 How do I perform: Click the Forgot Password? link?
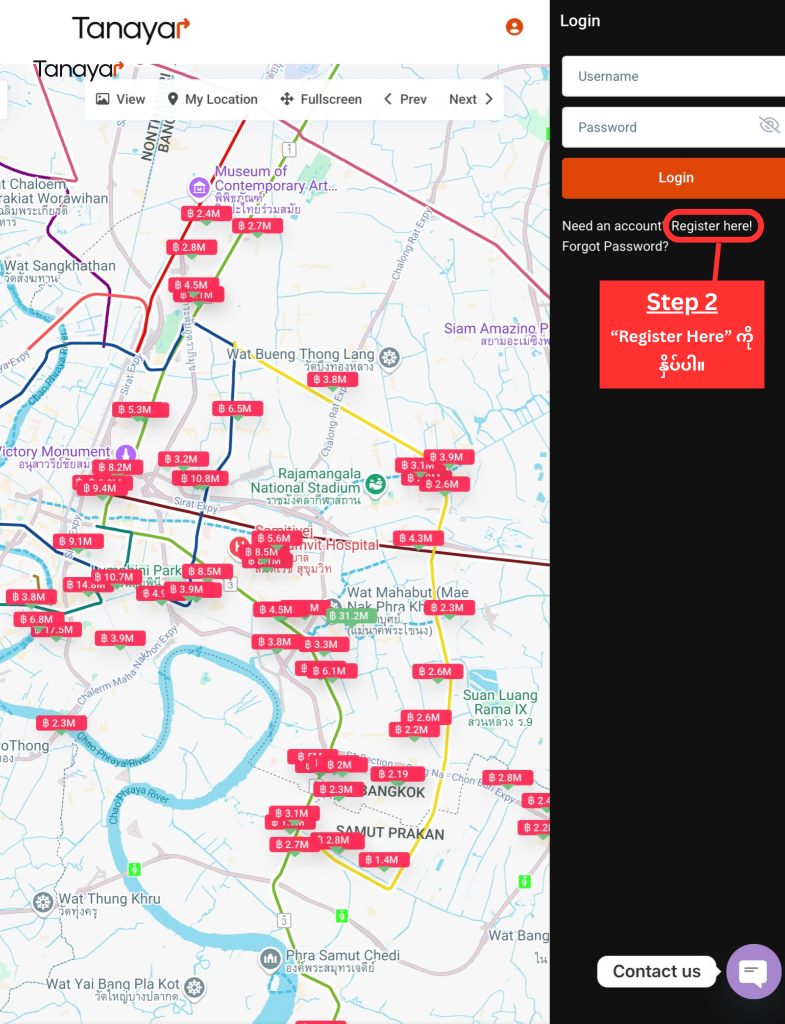pyautogui.click(x=615, y=246)
